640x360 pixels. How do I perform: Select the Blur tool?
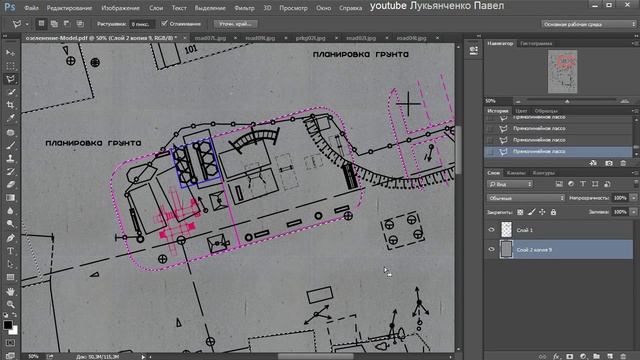[x=11, y=211]
